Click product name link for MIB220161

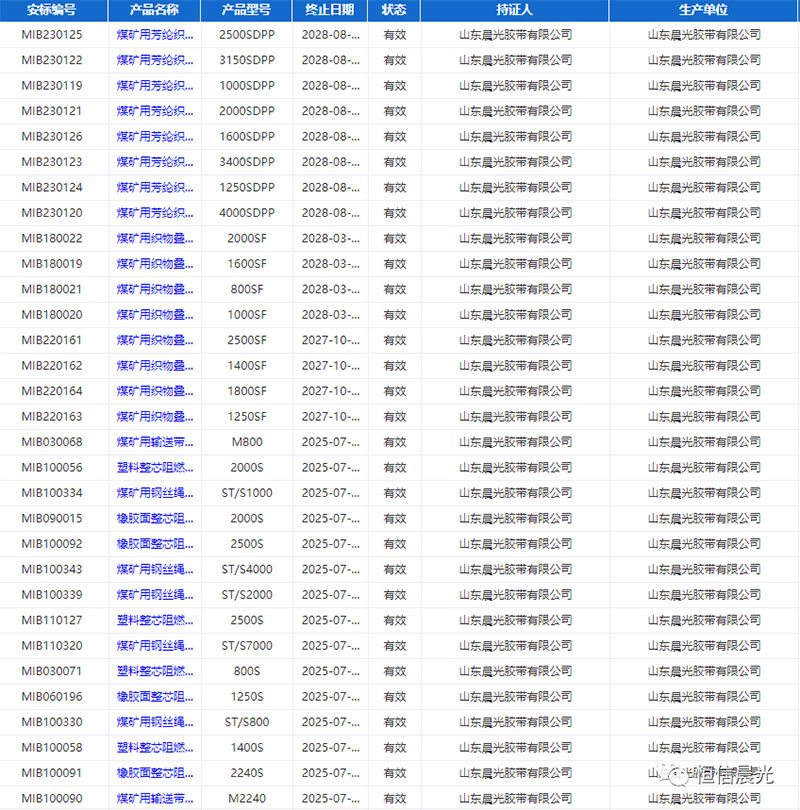pos(154,341)
